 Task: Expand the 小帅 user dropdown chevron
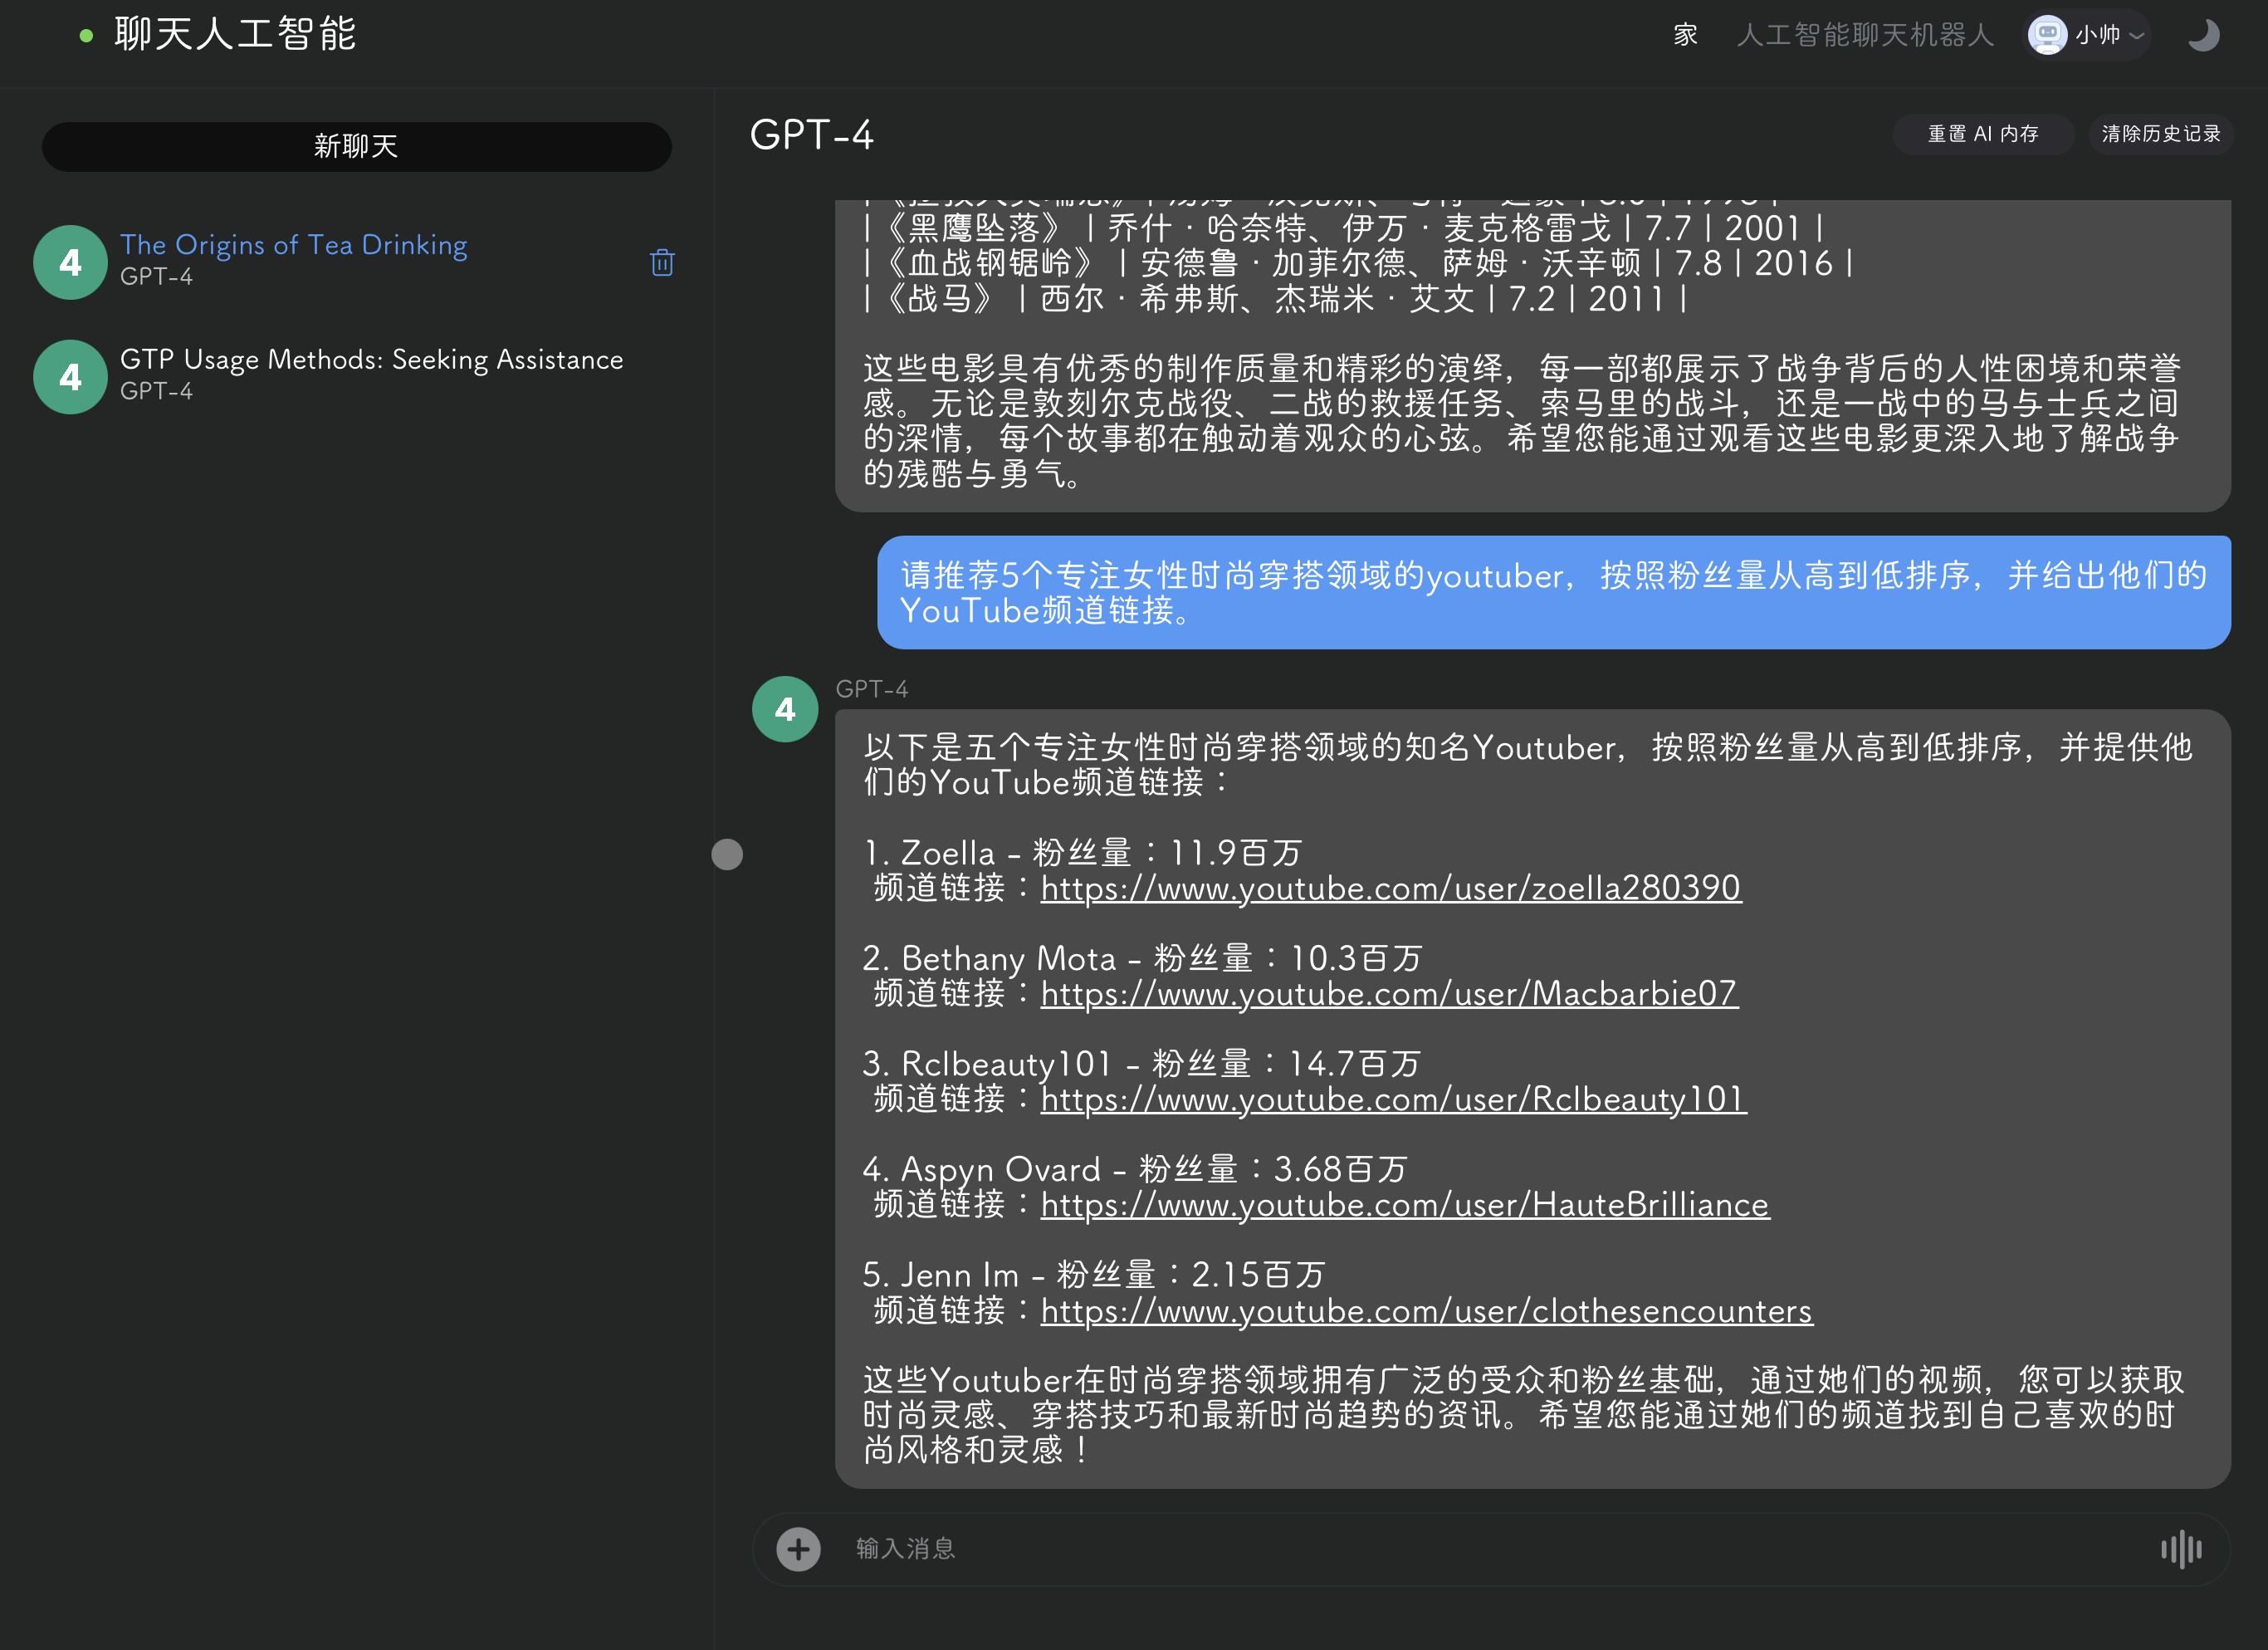coord(2137,36)
